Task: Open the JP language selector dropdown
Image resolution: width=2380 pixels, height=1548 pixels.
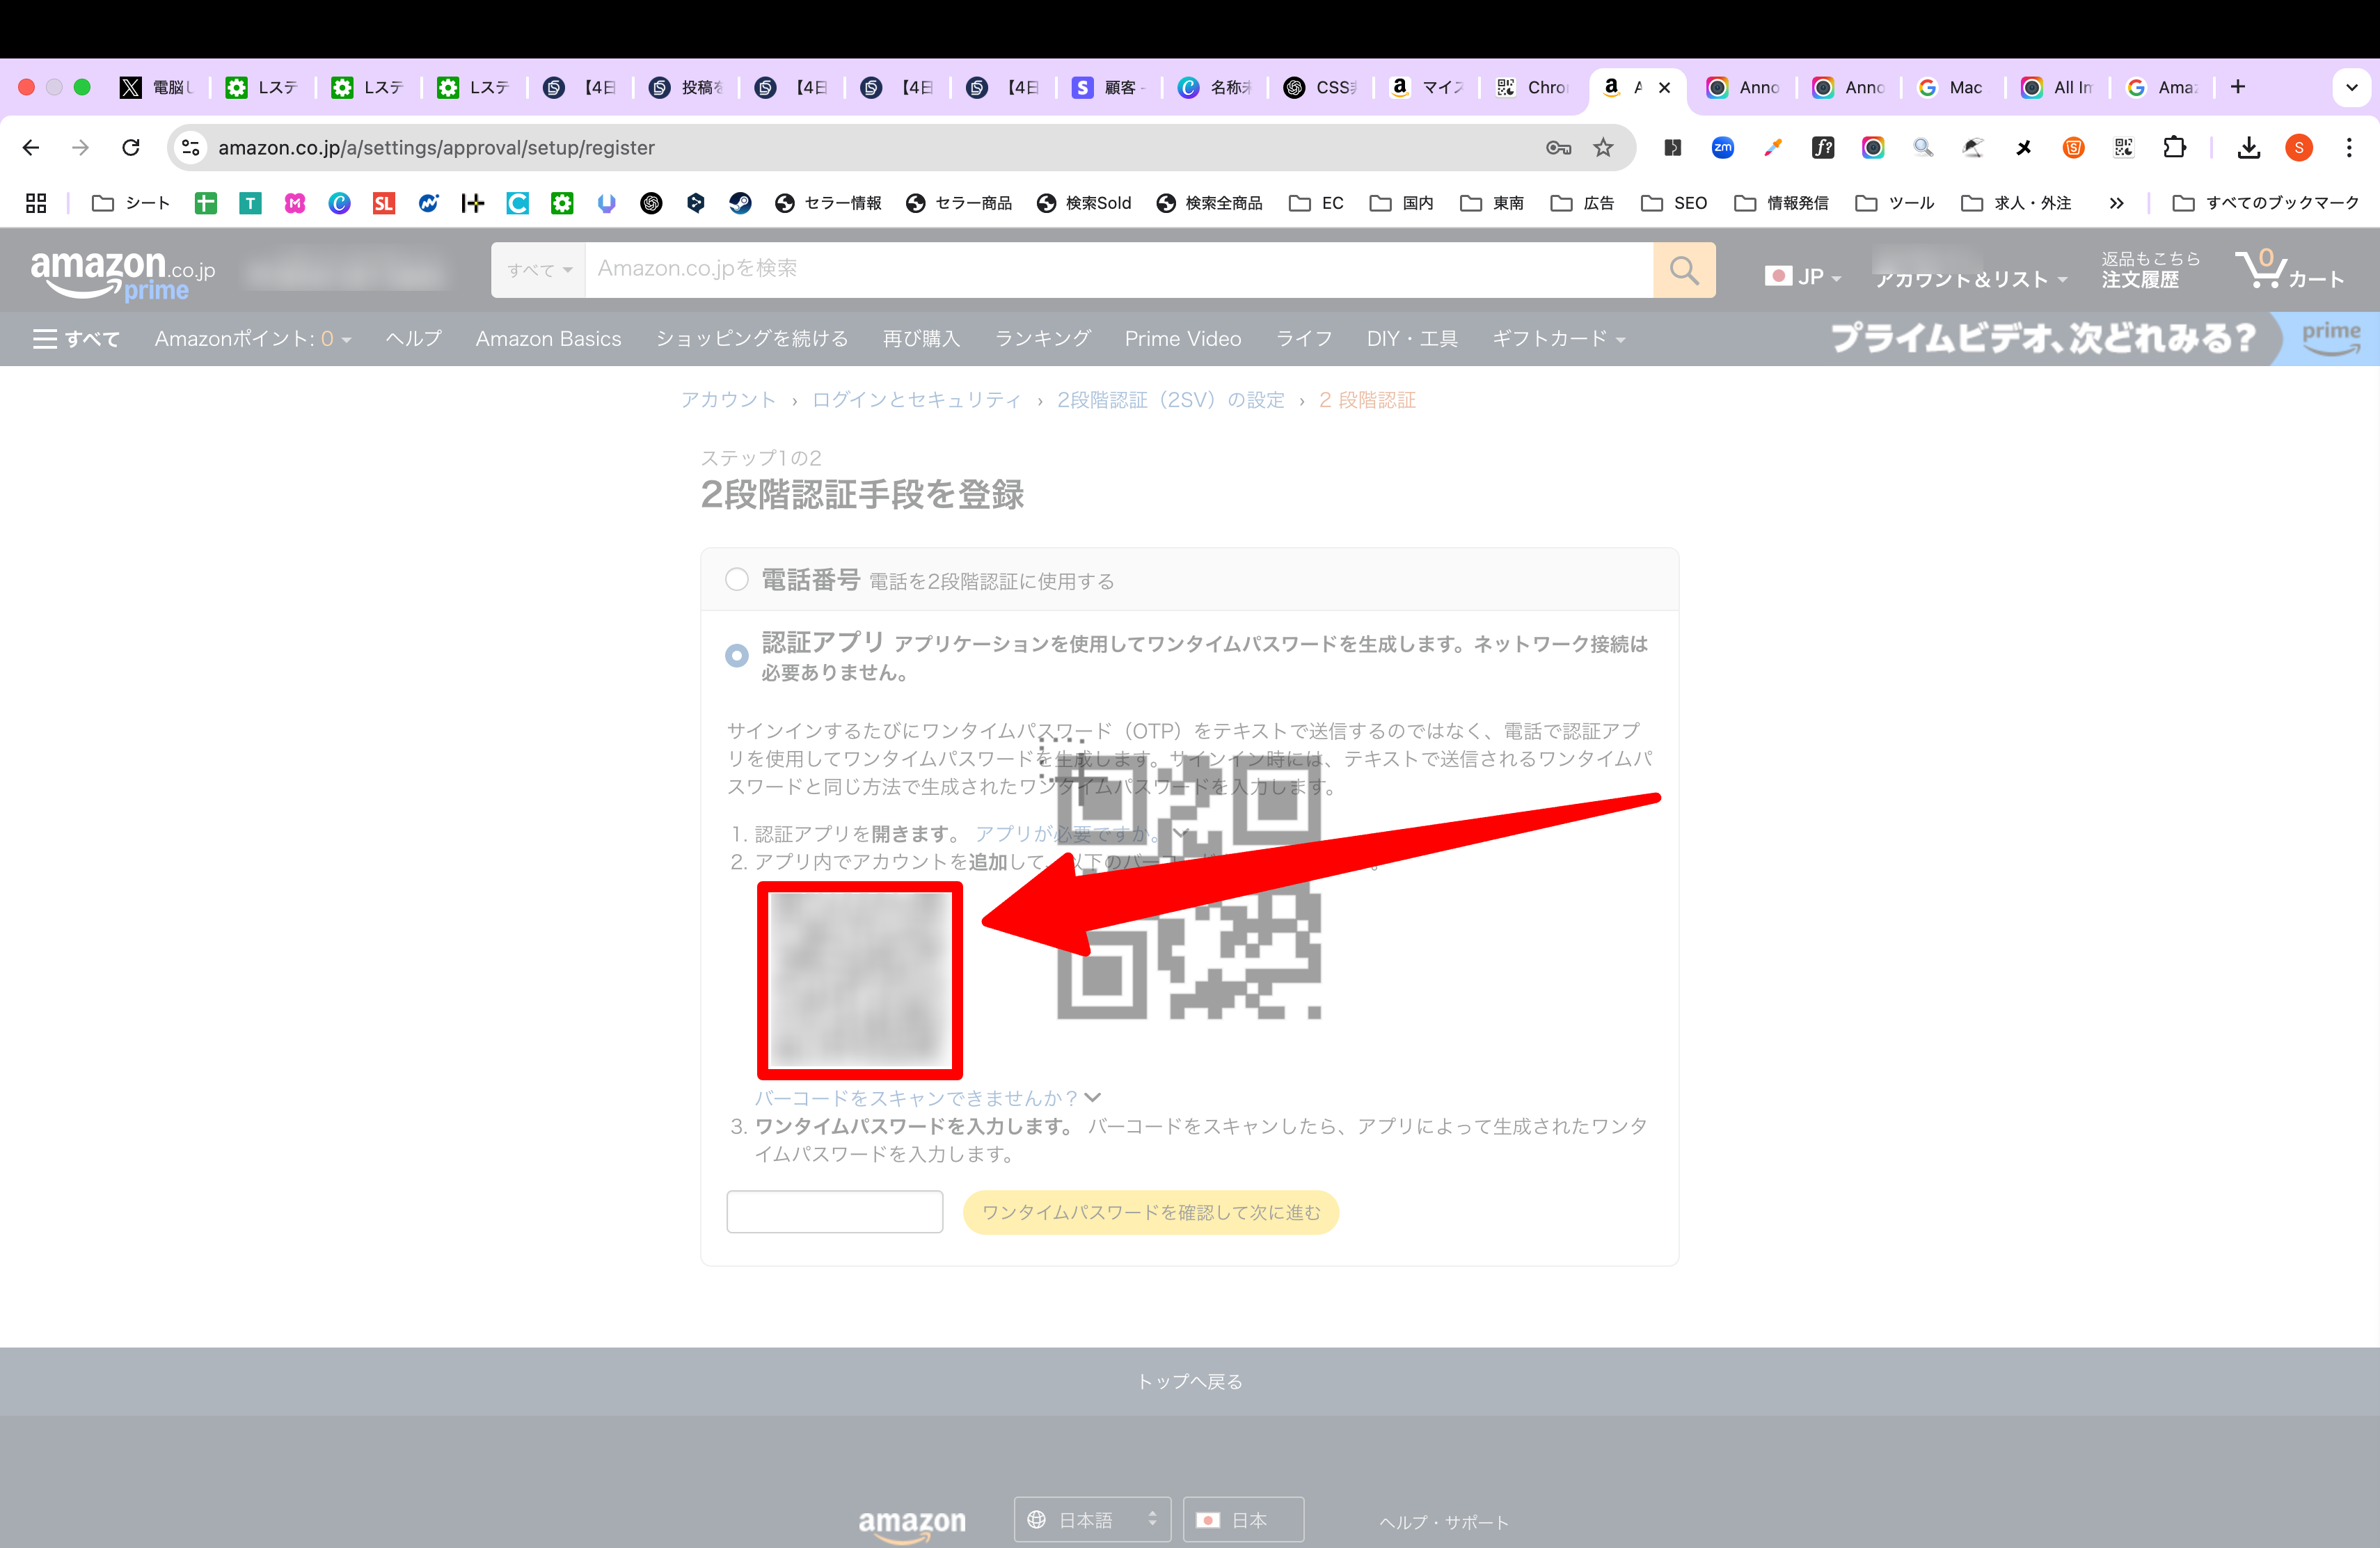Action: pos(1803,276)
